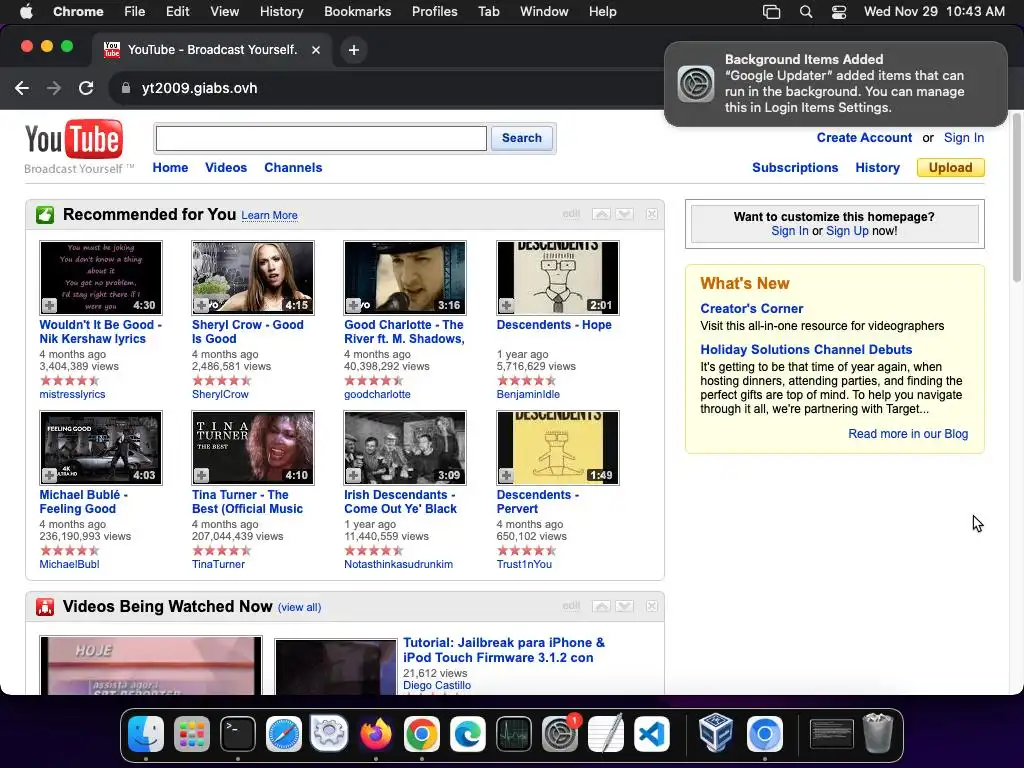Viewport: 1024px width, 768px height.
Task: Open Creator's Corner link
Action: pyautogui.click(x=752, y=308)
